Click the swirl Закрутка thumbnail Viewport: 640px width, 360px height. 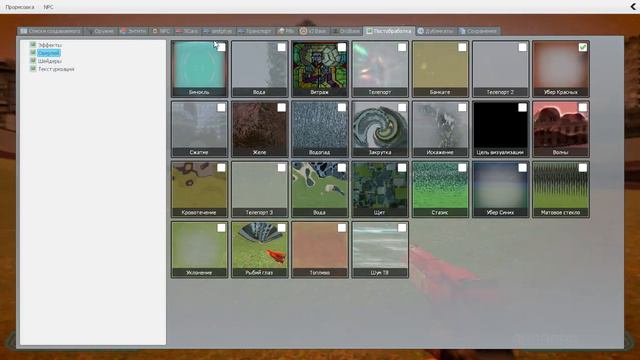(380, 129)
